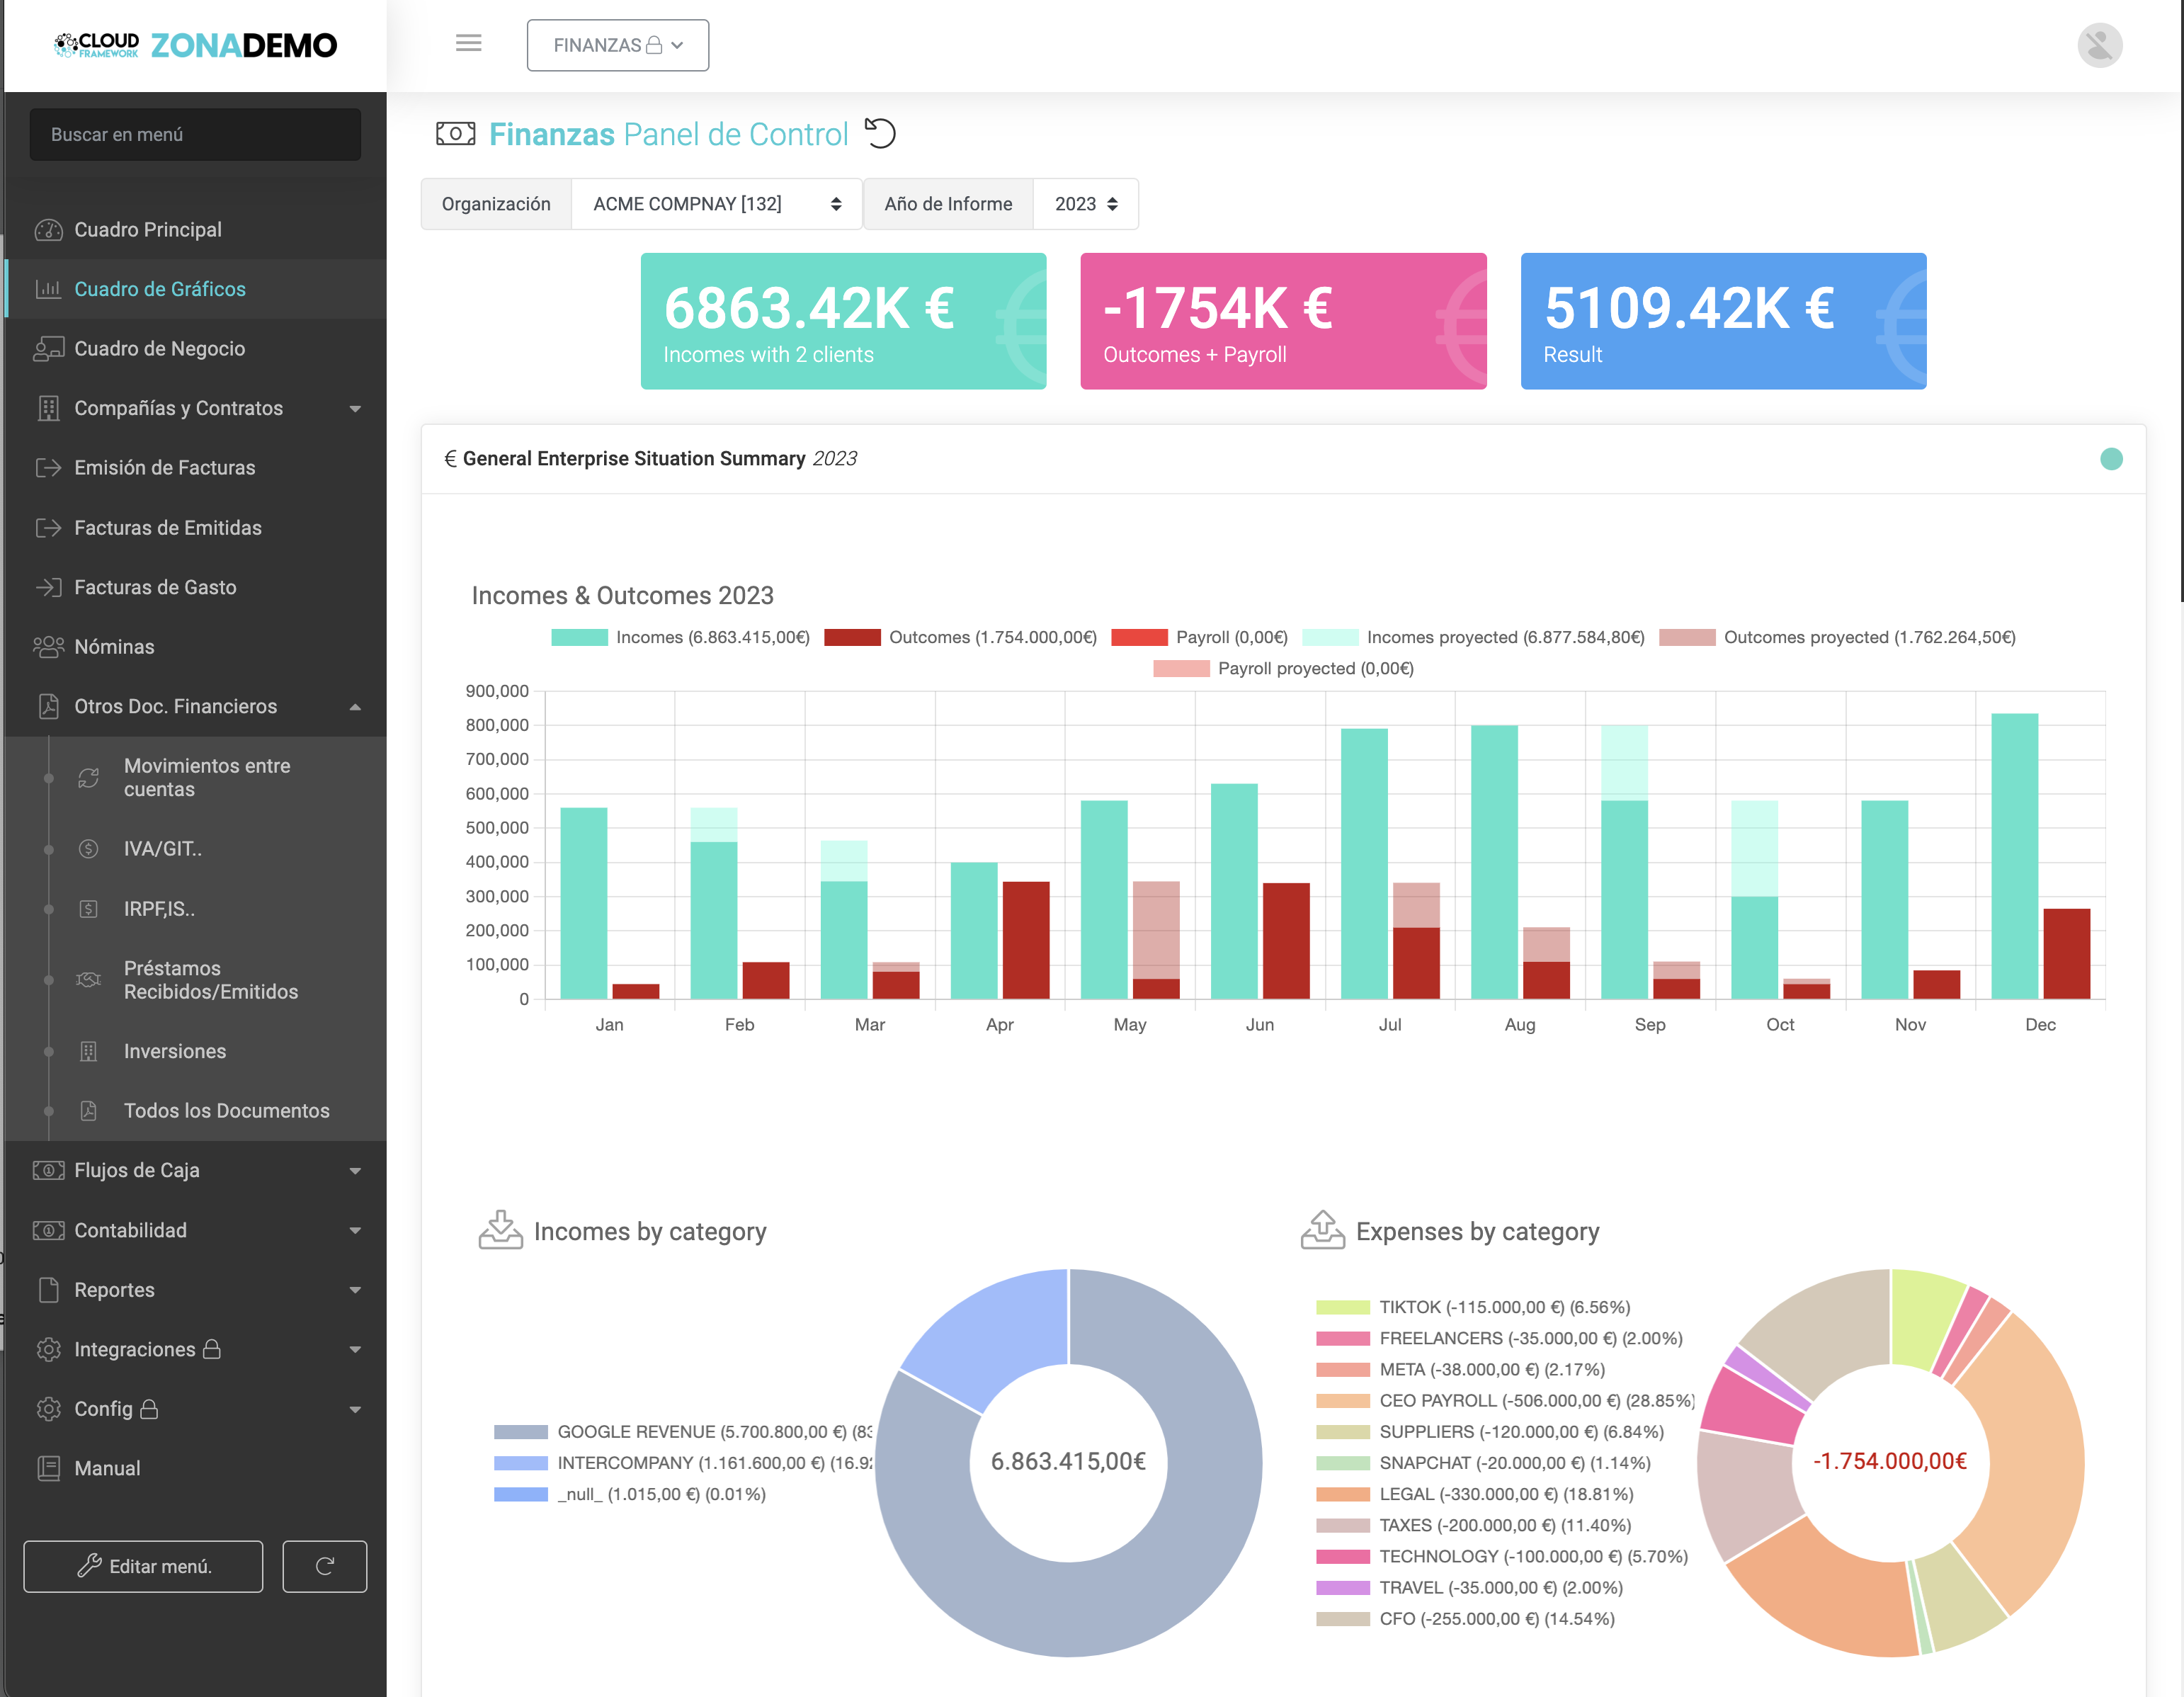Click the hamburger menu icon

click(468, 43)
